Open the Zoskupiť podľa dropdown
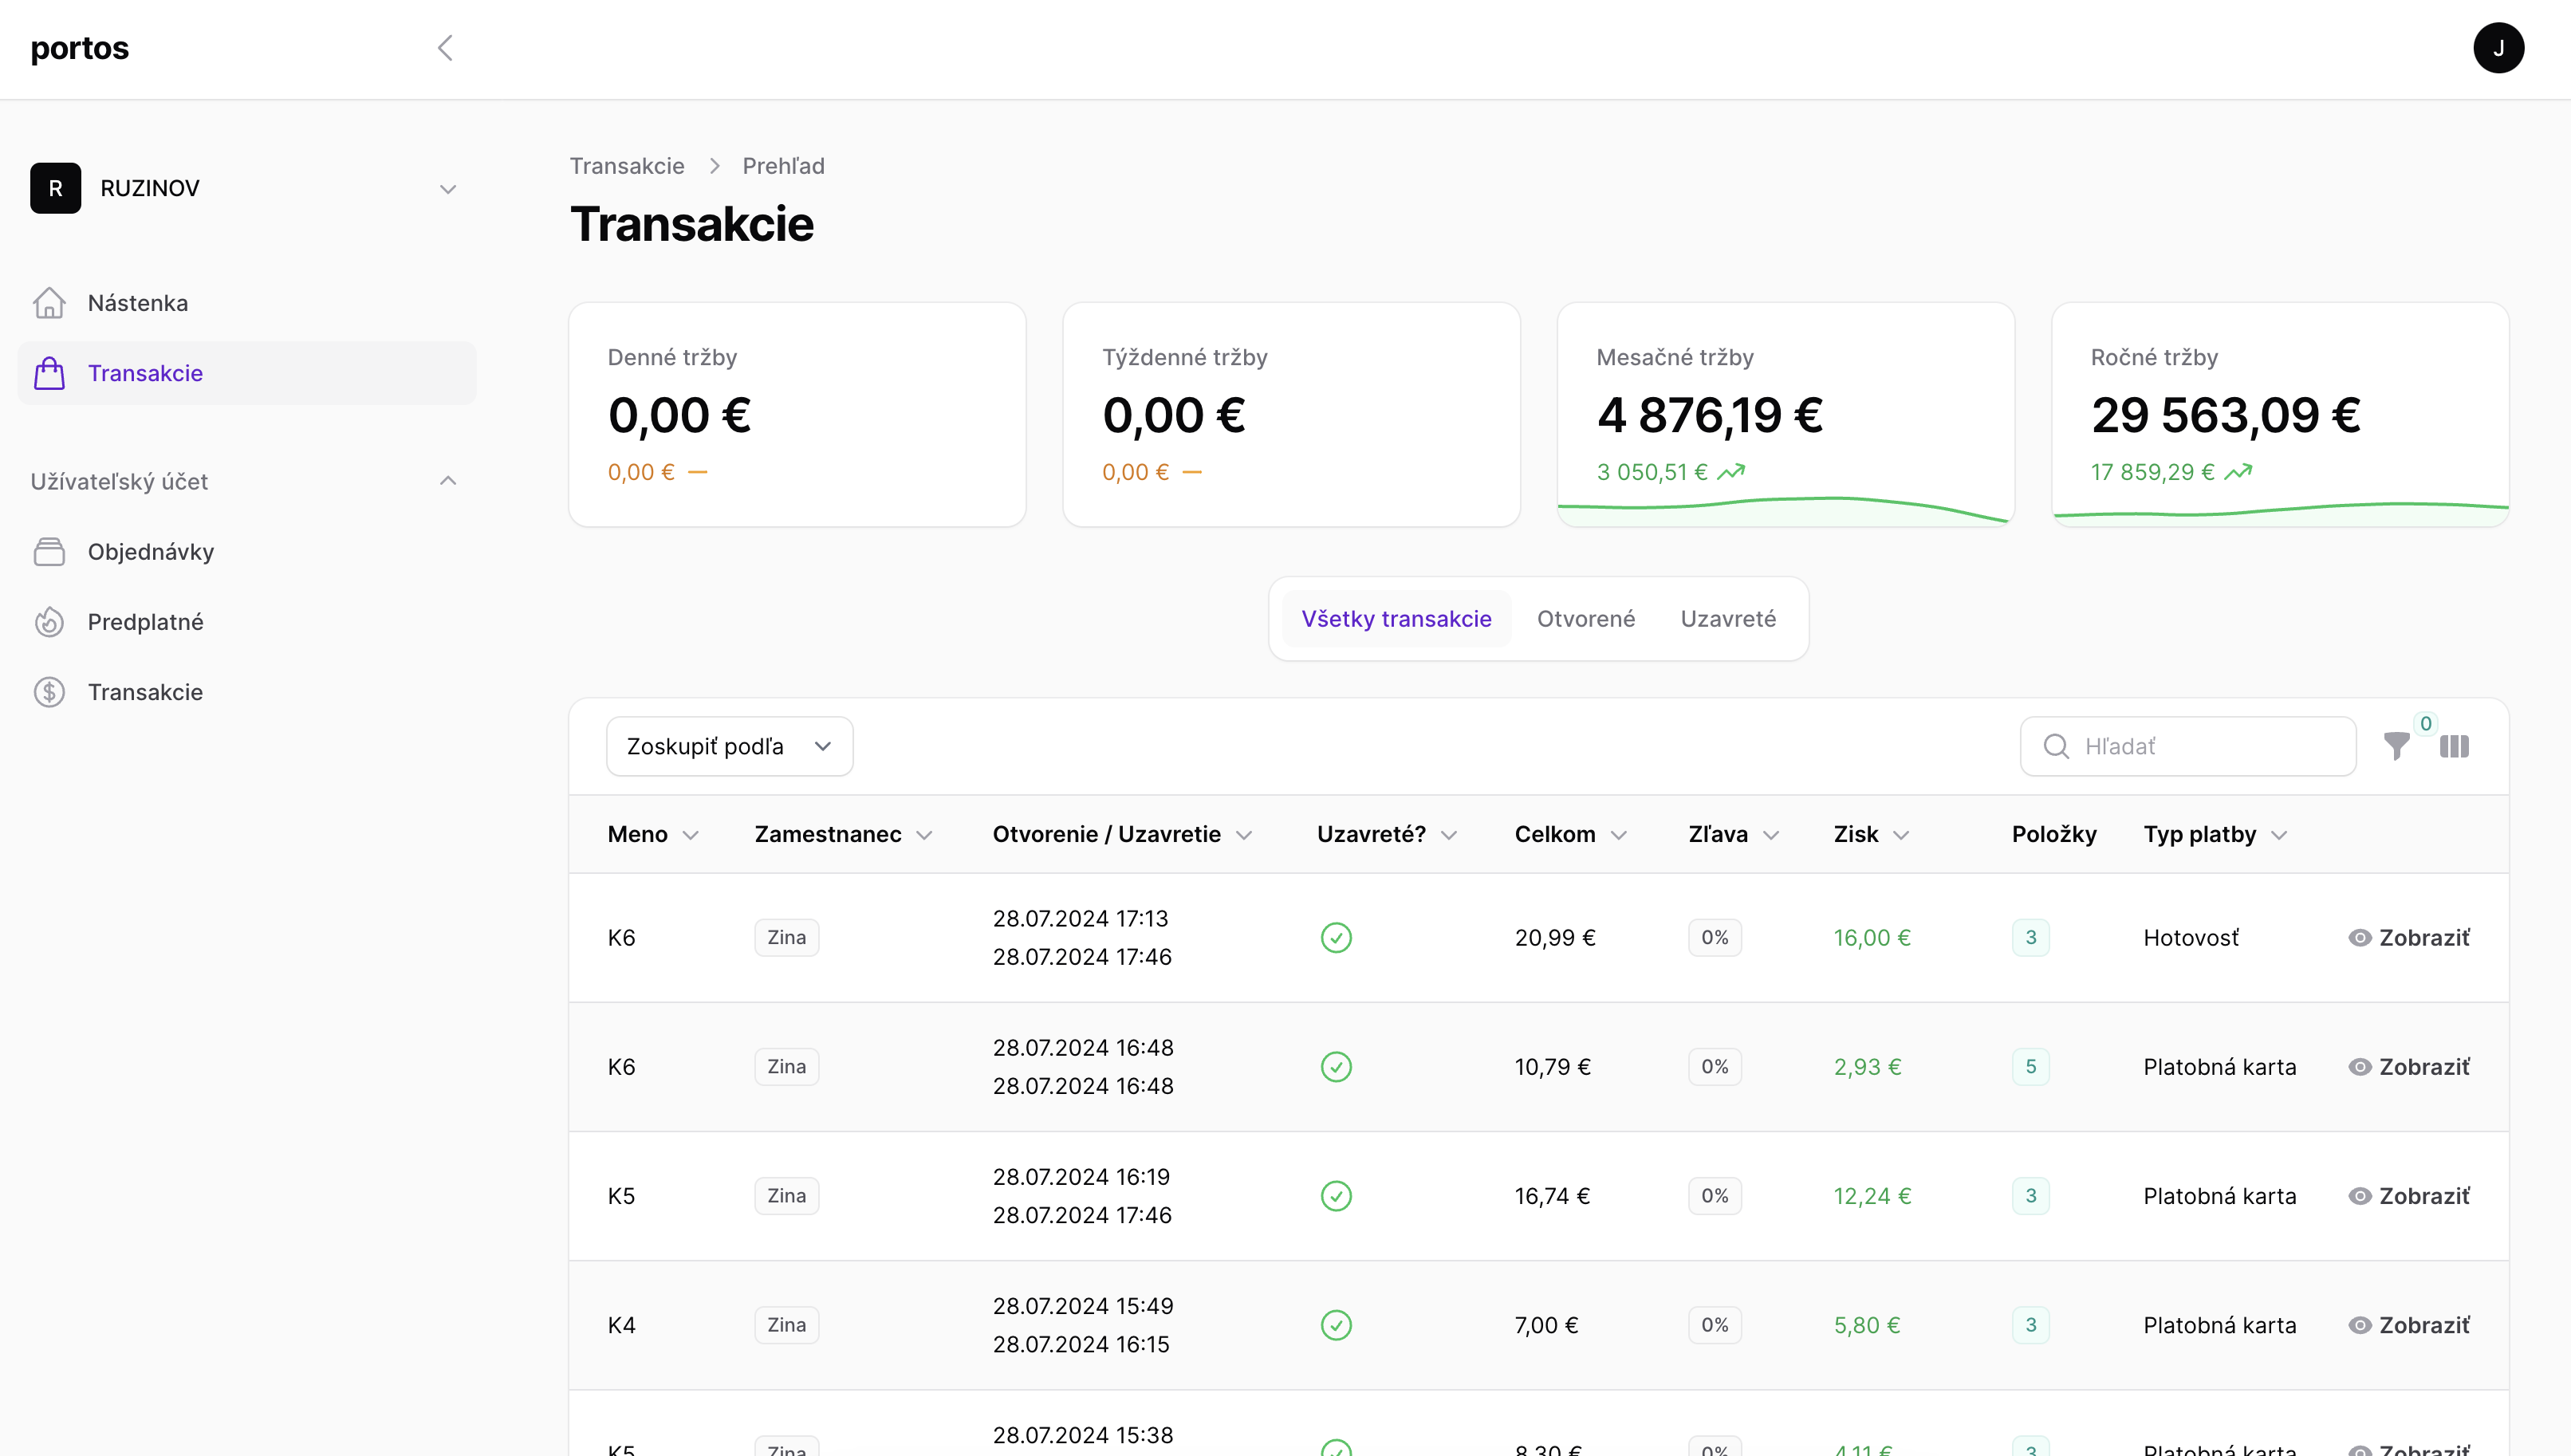The image size is (2571, 1456). coord(729,746)
